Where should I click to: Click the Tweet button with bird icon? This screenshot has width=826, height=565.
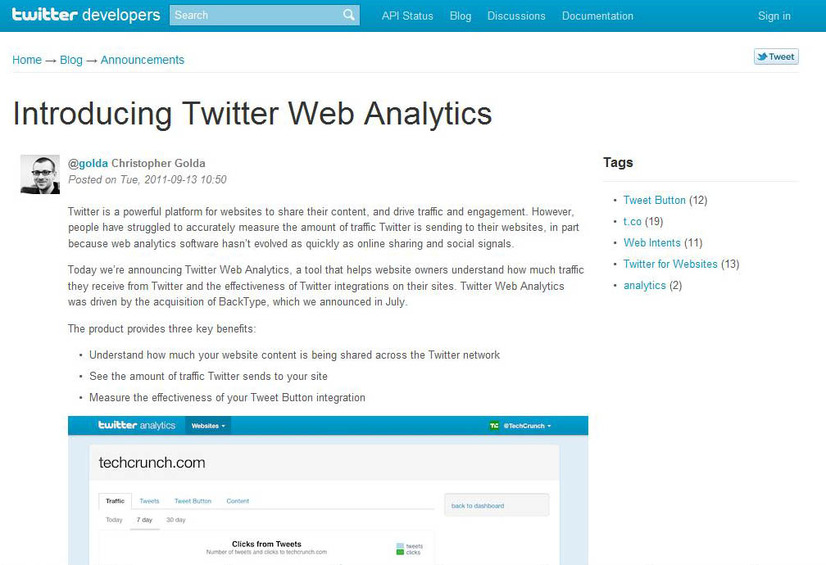776,57
